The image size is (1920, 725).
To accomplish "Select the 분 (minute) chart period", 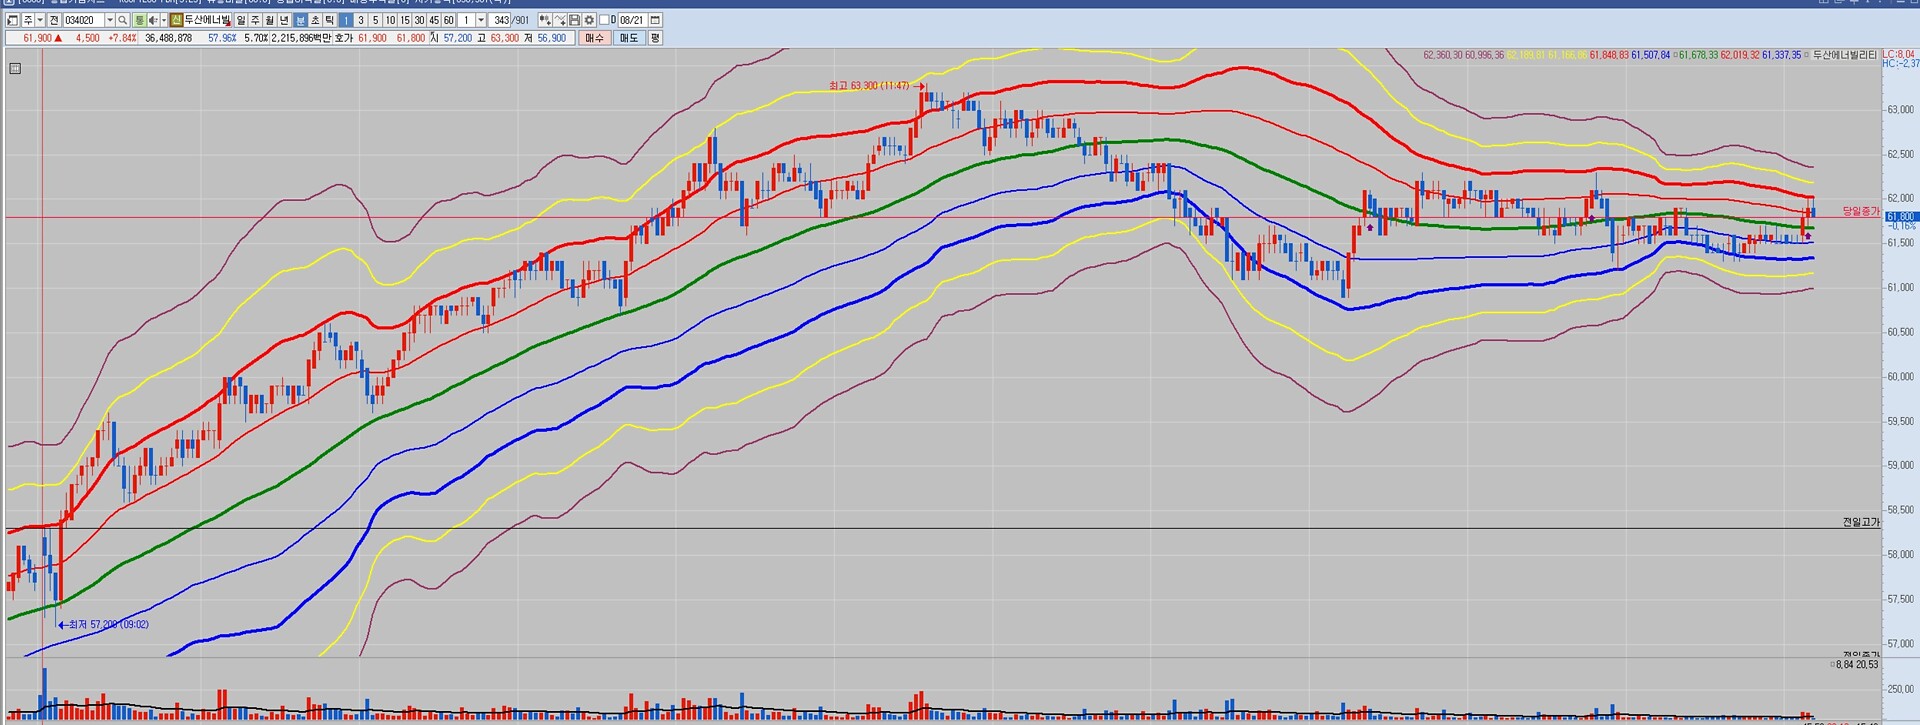I will point(300,20).
